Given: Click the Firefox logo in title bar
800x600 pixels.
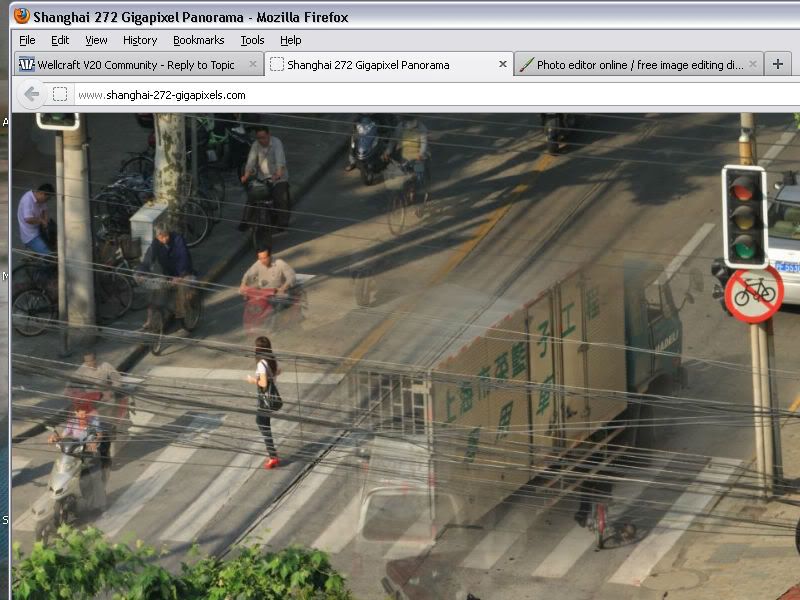Looking at the screenshot, I should (x=21, y=16).
